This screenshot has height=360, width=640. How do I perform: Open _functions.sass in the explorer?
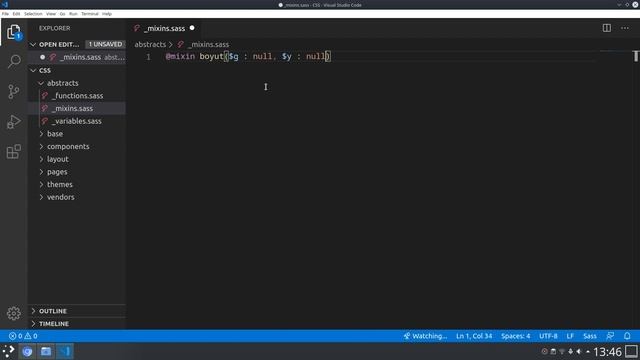[x=78, y=96]
